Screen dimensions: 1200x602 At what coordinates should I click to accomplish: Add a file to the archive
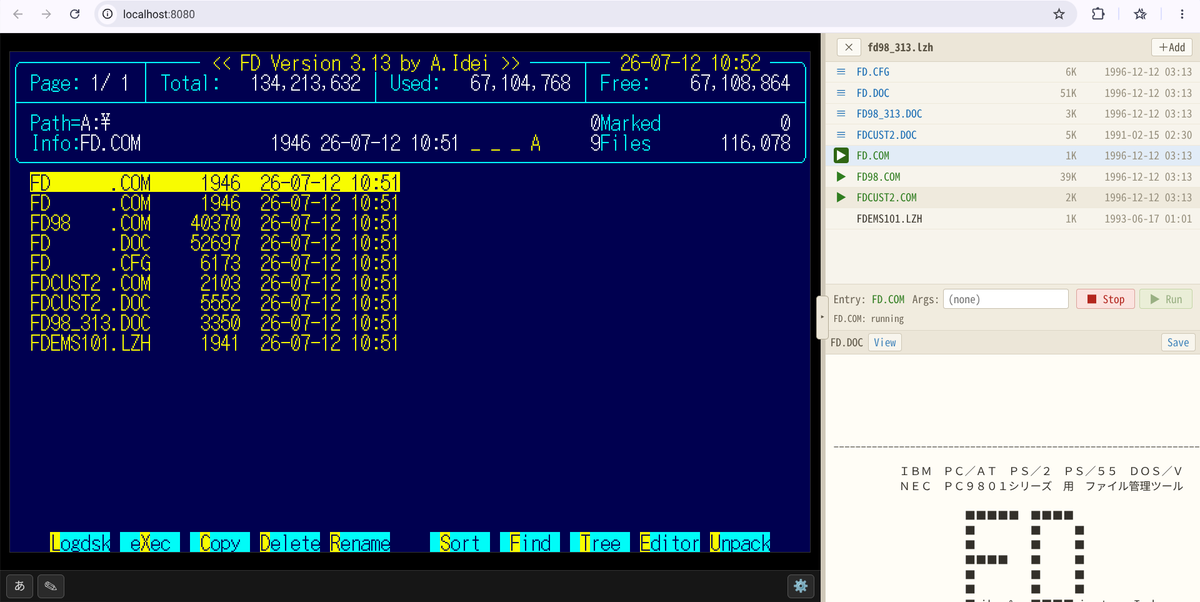[x=1171, y=47]
